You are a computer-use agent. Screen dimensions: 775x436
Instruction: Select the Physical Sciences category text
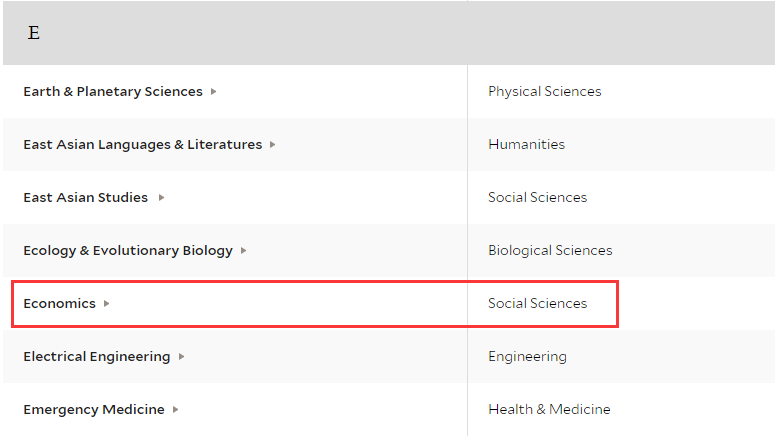click(x=545, y=92)
